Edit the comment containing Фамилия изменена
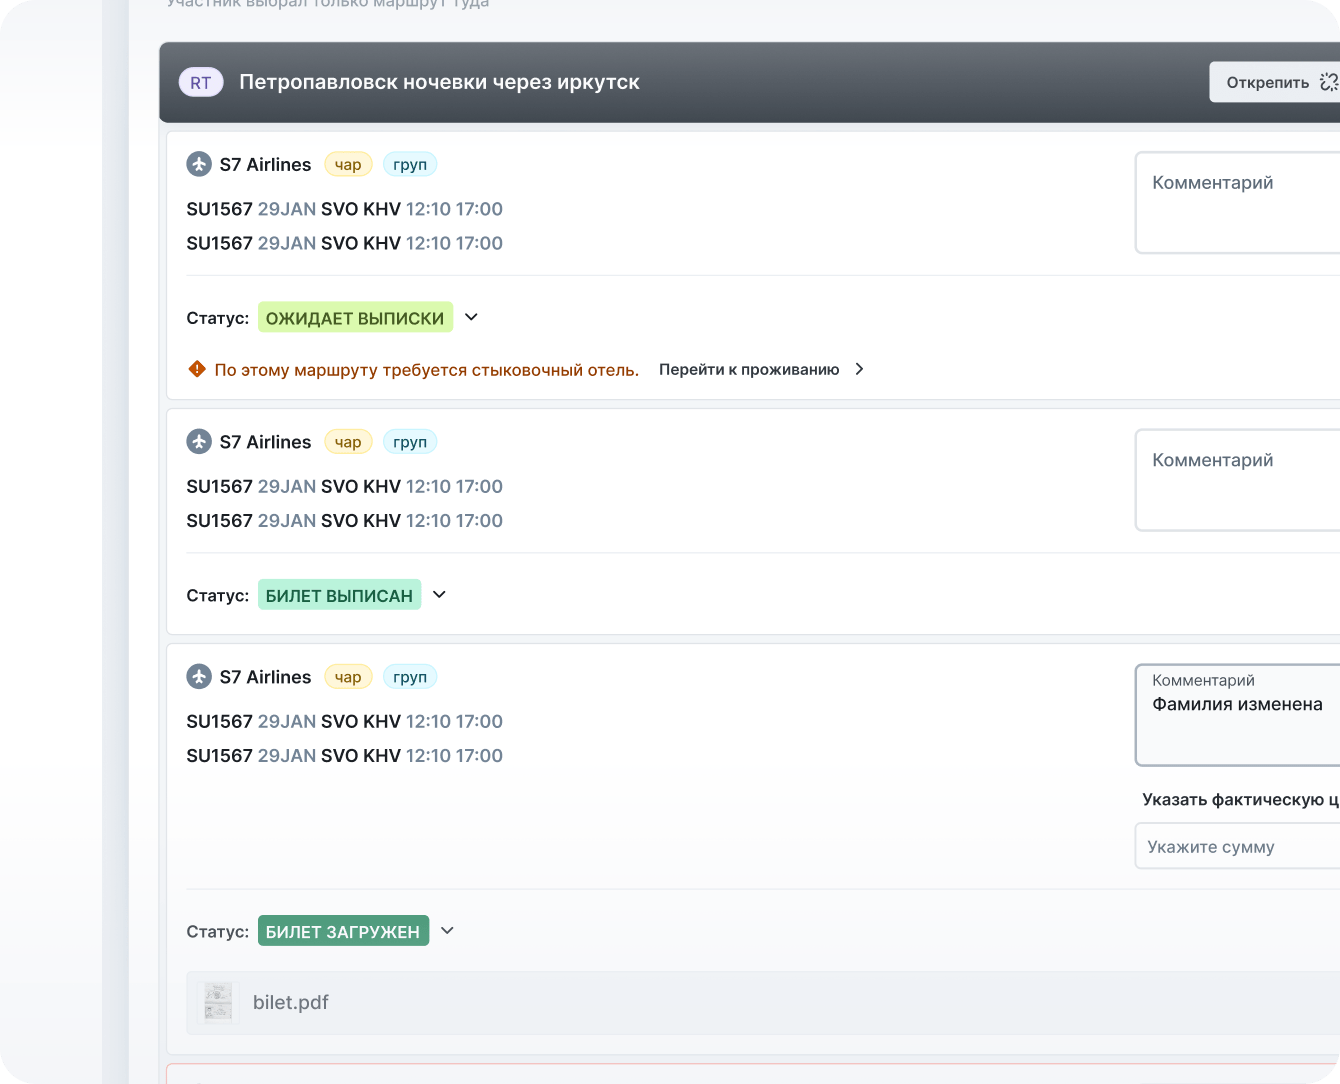1340x1084 pixels. pos(1238,715)
